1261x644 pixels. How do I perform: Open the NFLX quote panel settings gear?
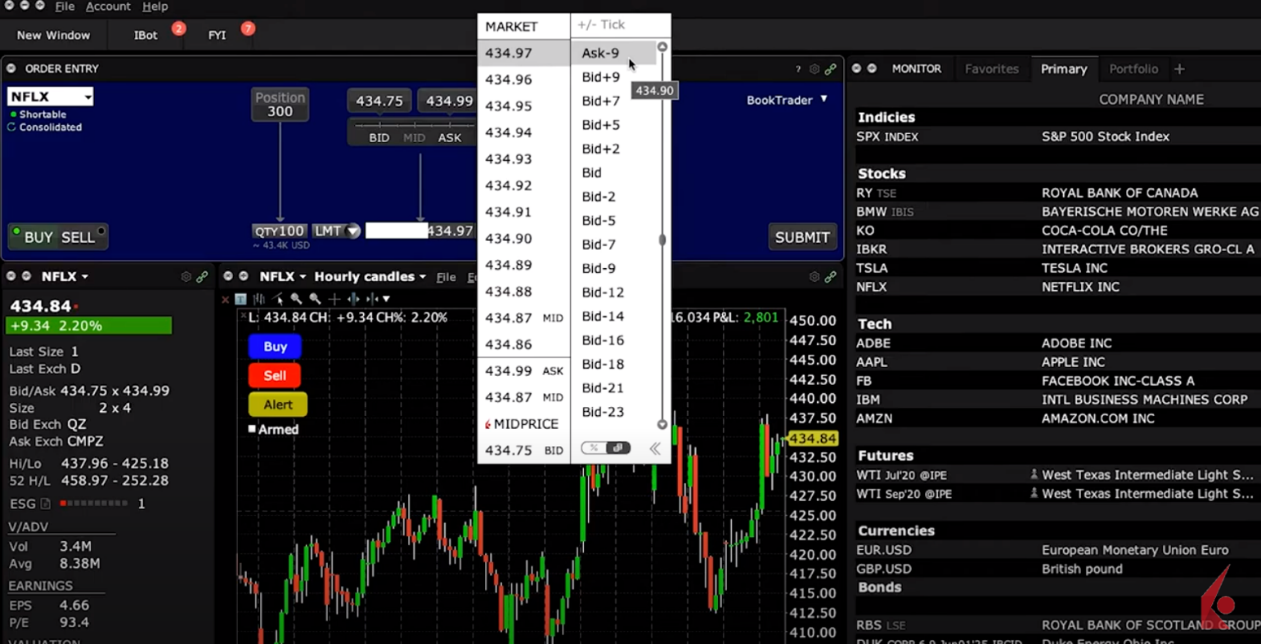click(x=186, y=277)
